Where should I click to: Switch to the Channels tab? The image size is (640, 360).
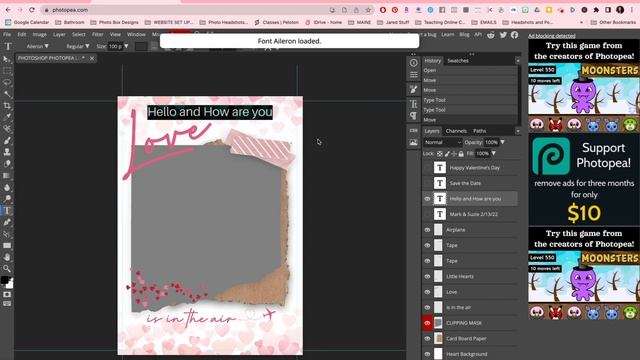[456, 131]
